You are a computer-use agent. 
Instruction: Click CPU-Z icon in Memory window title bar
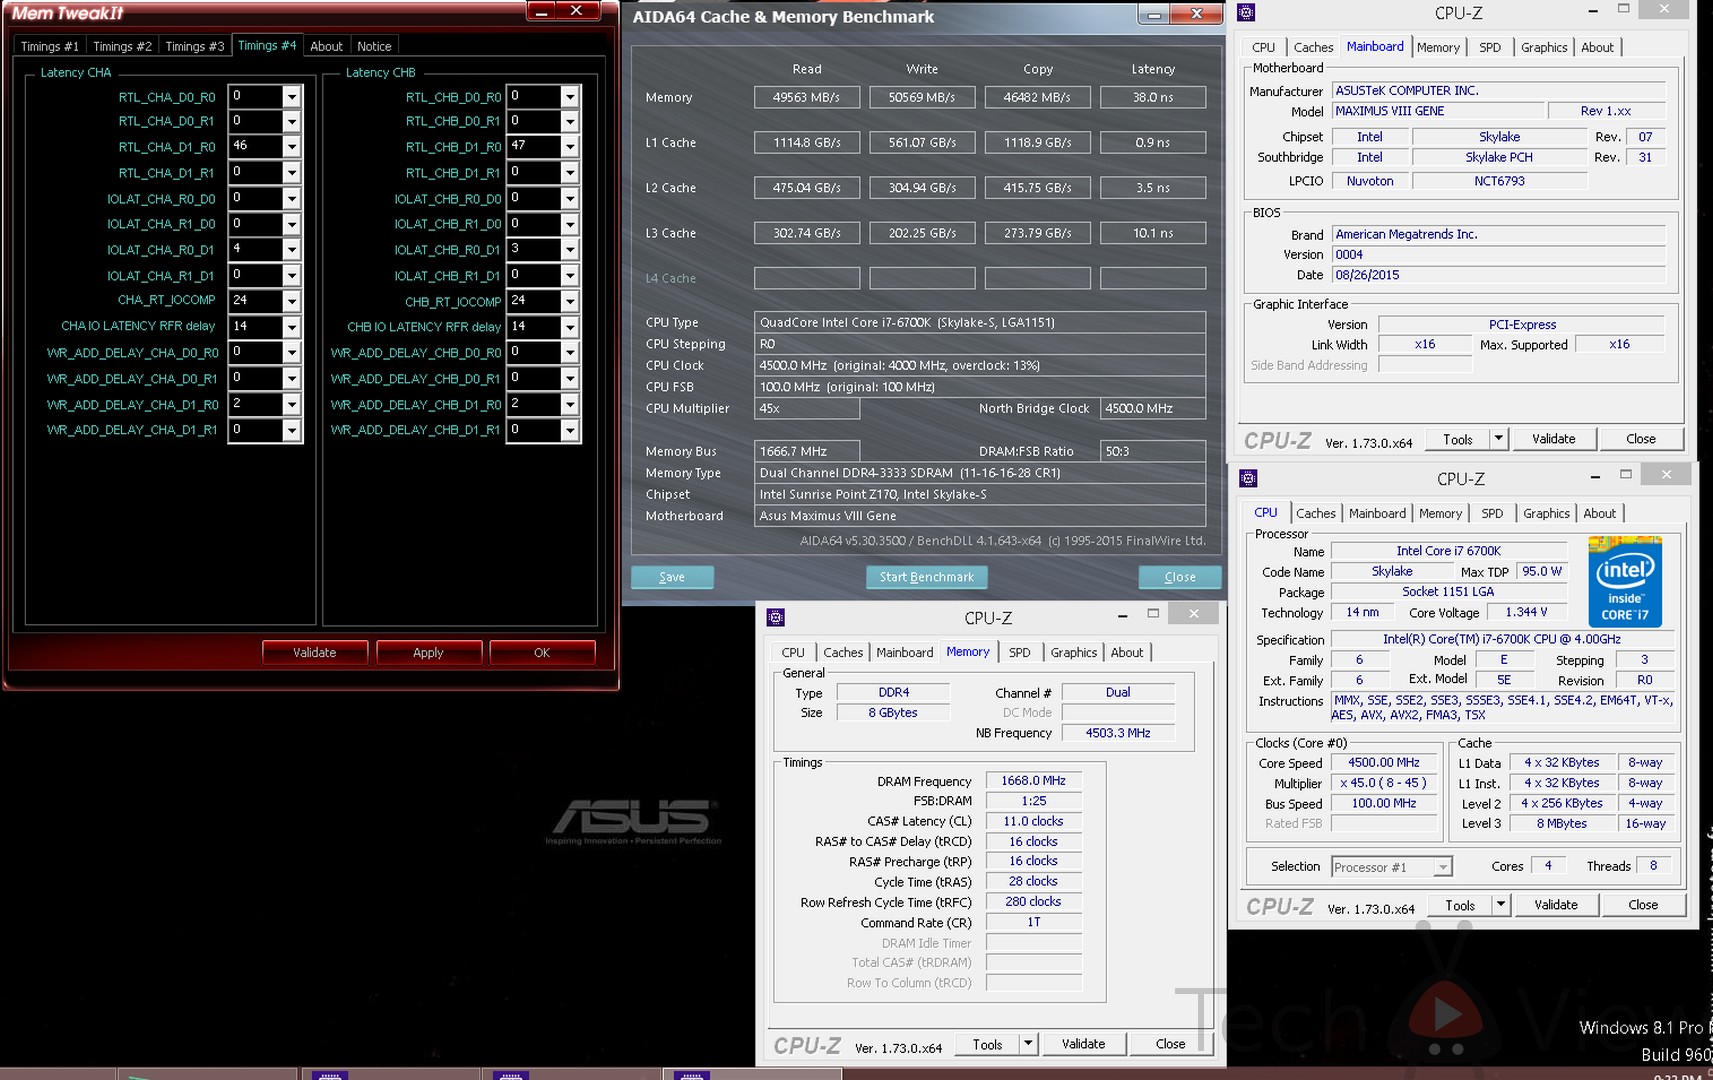point(775,617)
